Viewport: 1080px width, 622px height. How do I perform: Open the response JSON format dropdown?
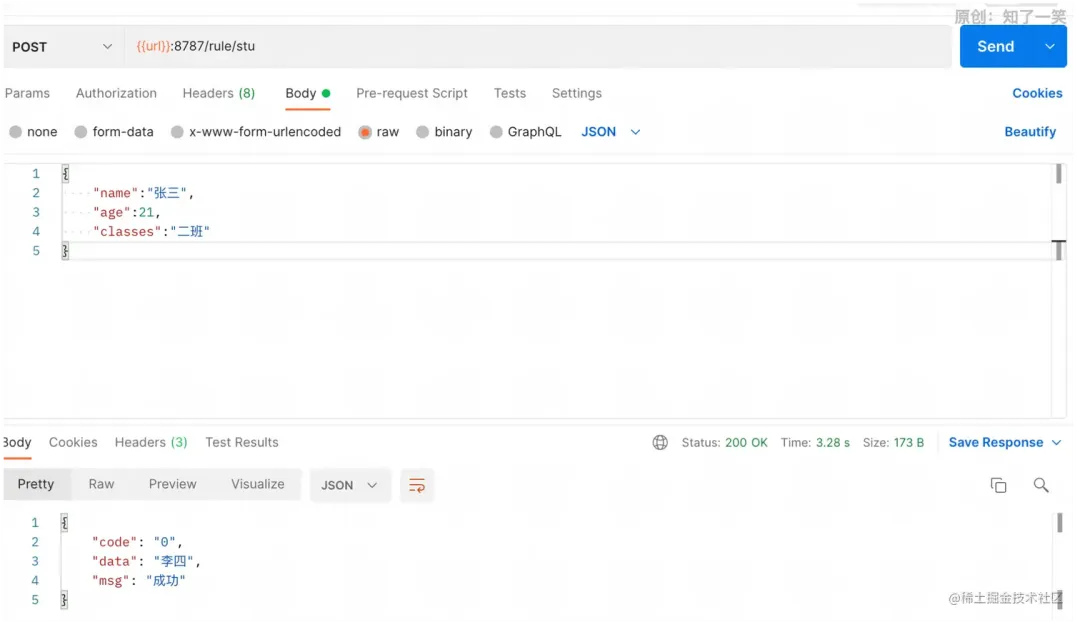pos(350,486)
